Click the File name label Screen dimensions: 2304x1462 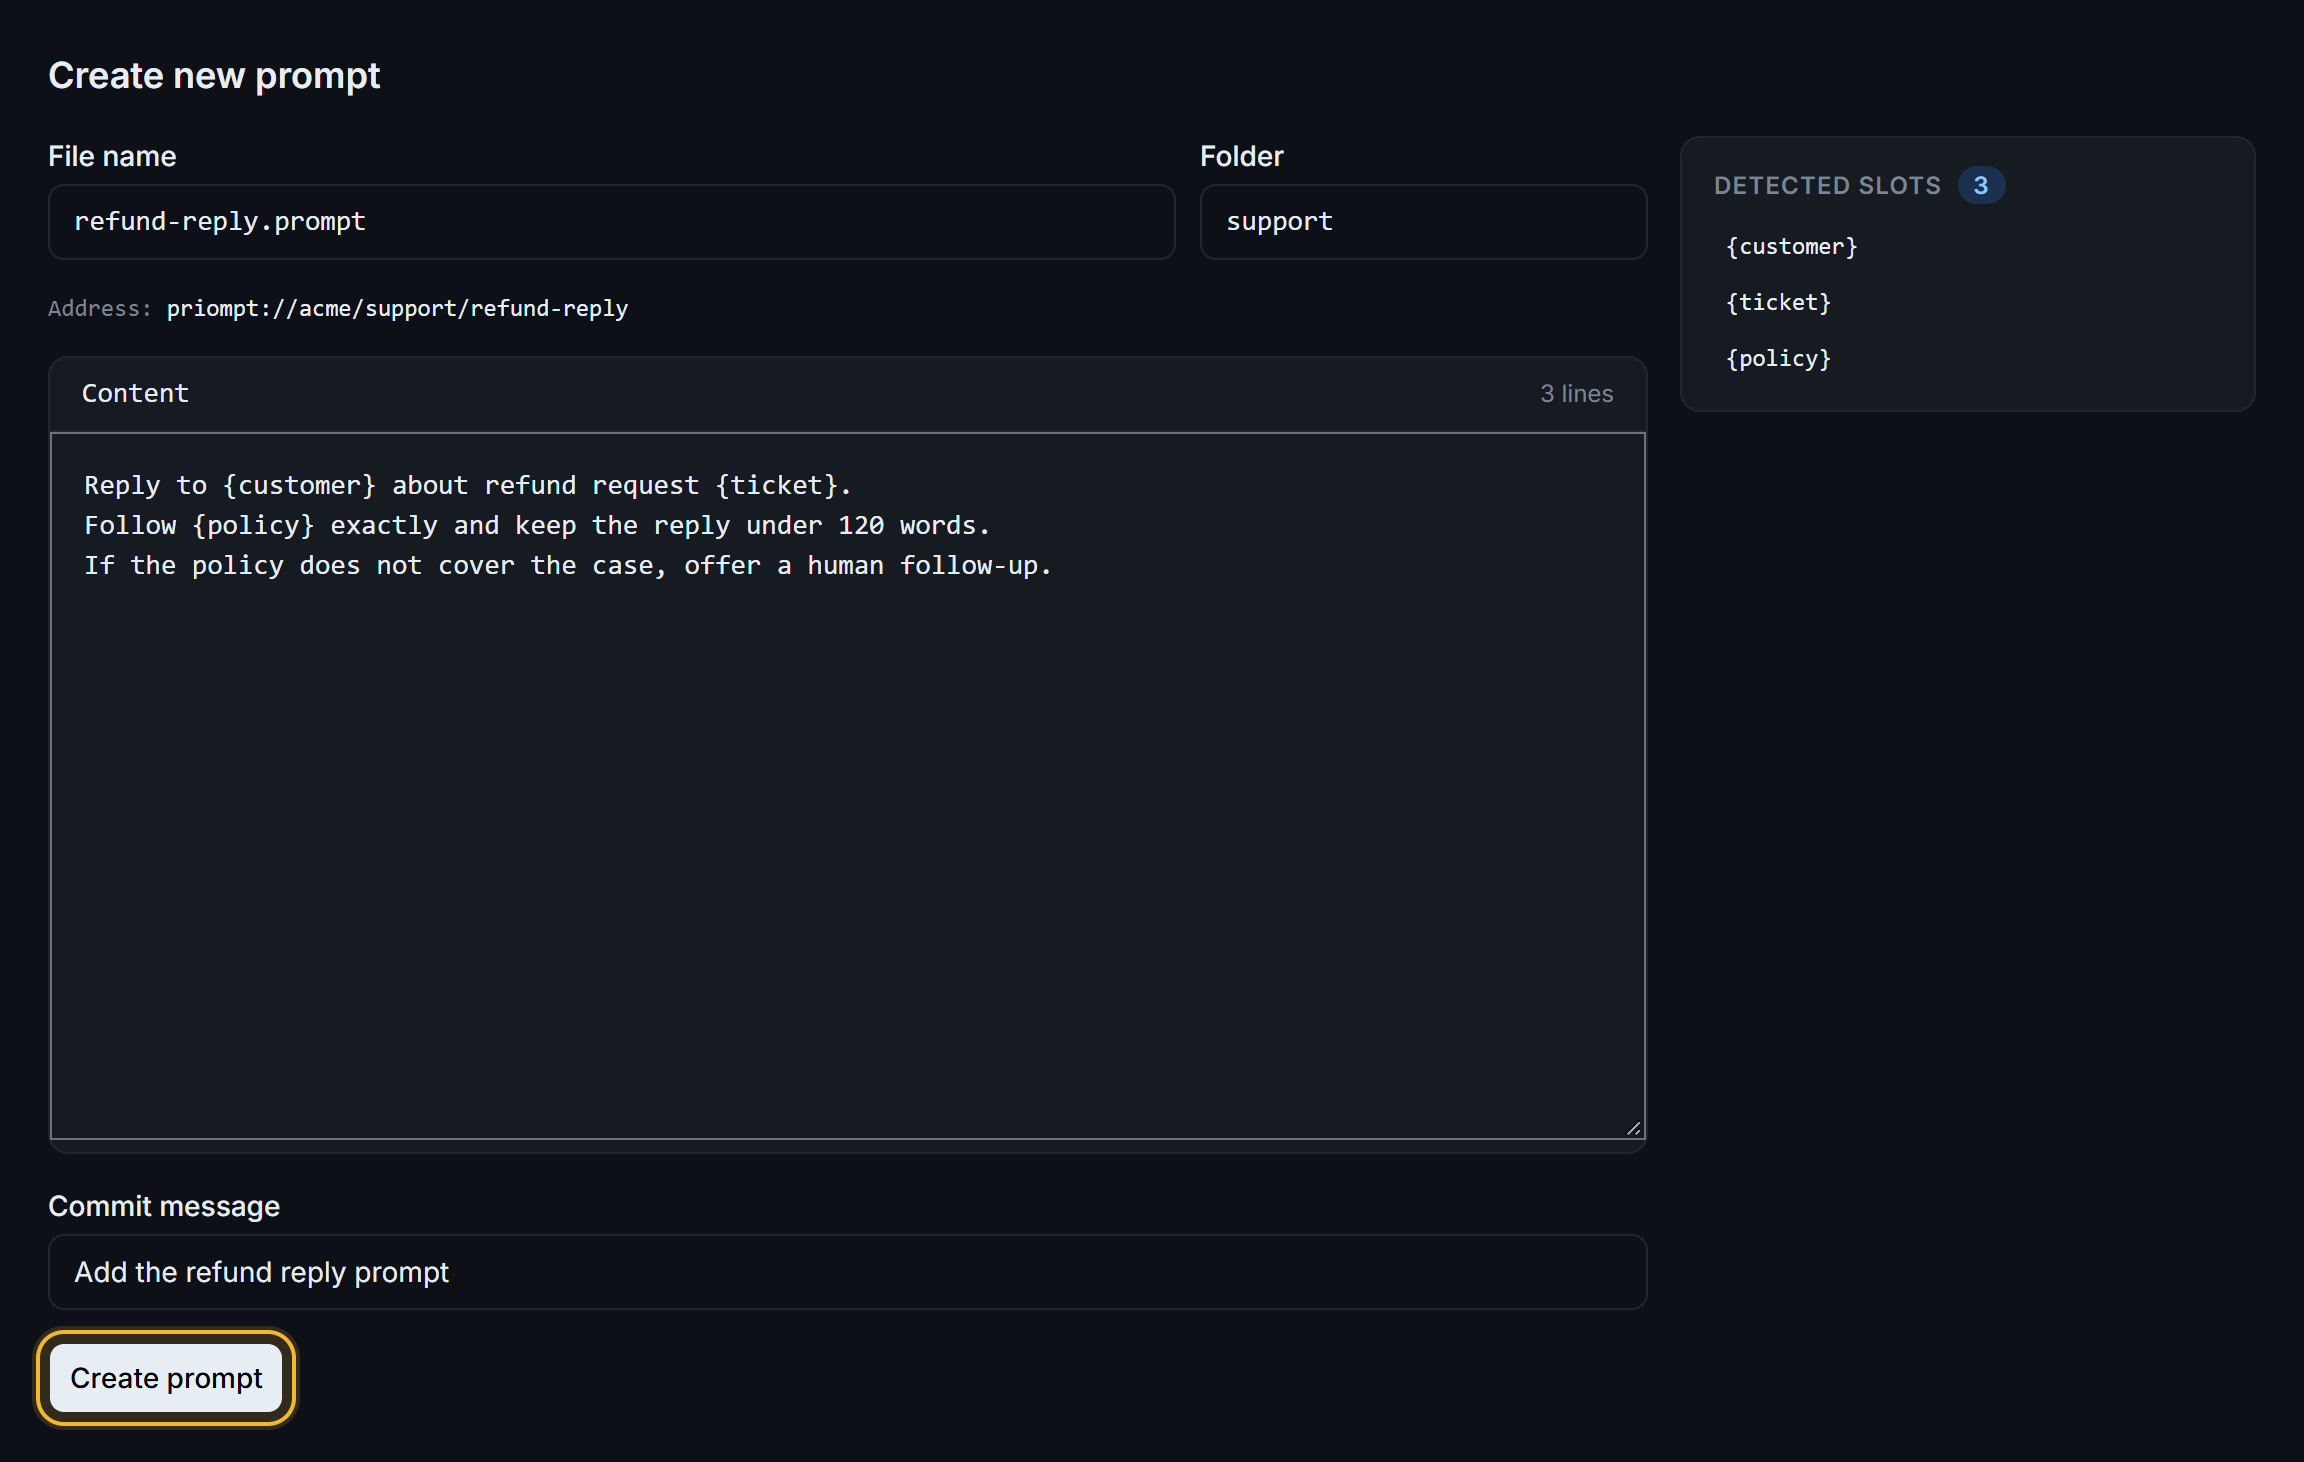pos(112,157)
